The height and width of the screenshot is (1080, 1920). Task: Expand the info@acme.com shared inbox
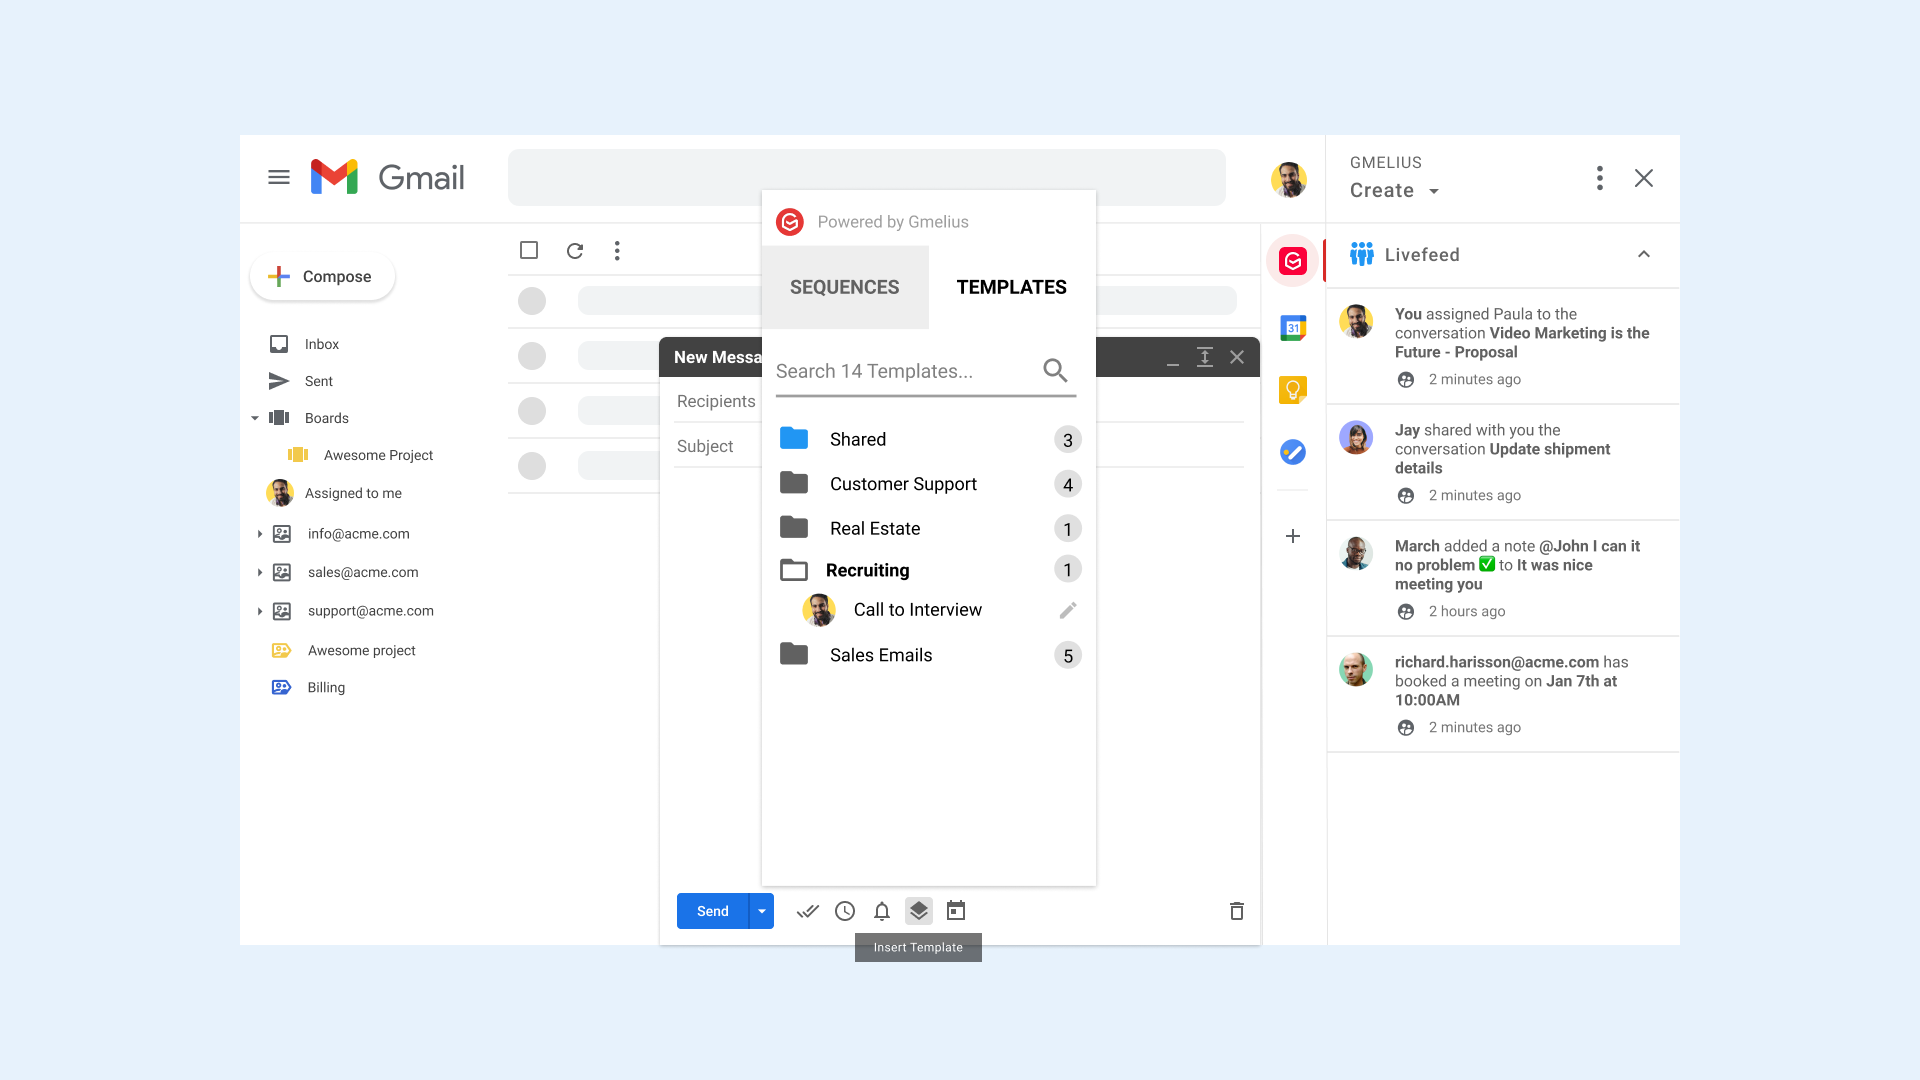tap(260, 534)
